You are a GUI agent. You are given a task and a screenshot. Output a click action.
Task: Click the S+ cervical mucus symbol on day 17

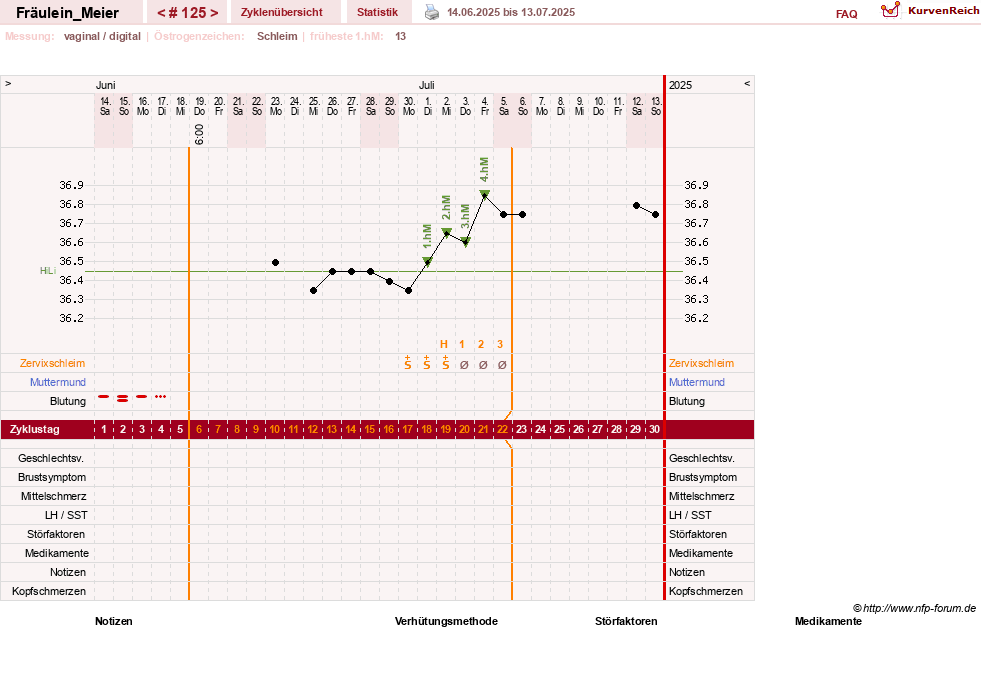click(x=408, y=362)
